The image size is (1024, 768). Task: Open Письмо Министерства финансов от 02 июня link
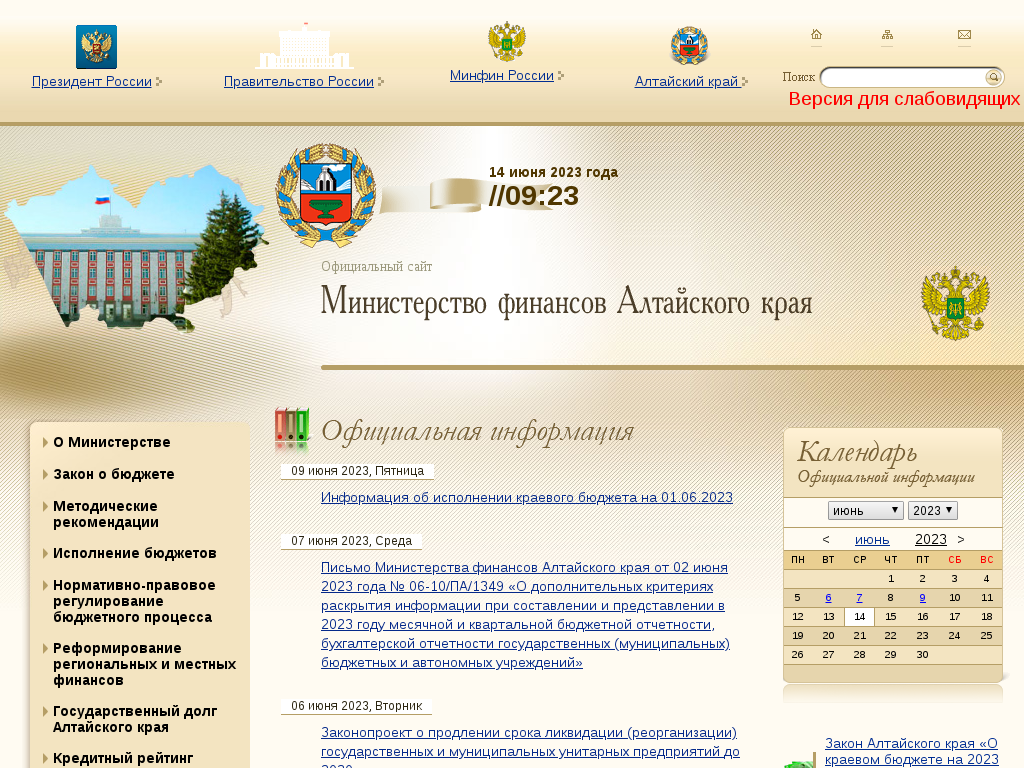(x=525, y=615)
